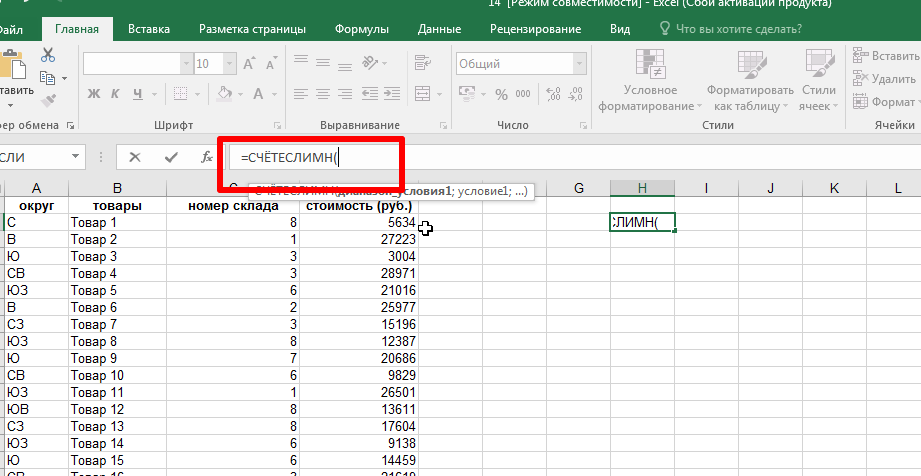Apply thousands separator 000 format

pos(523,93)
